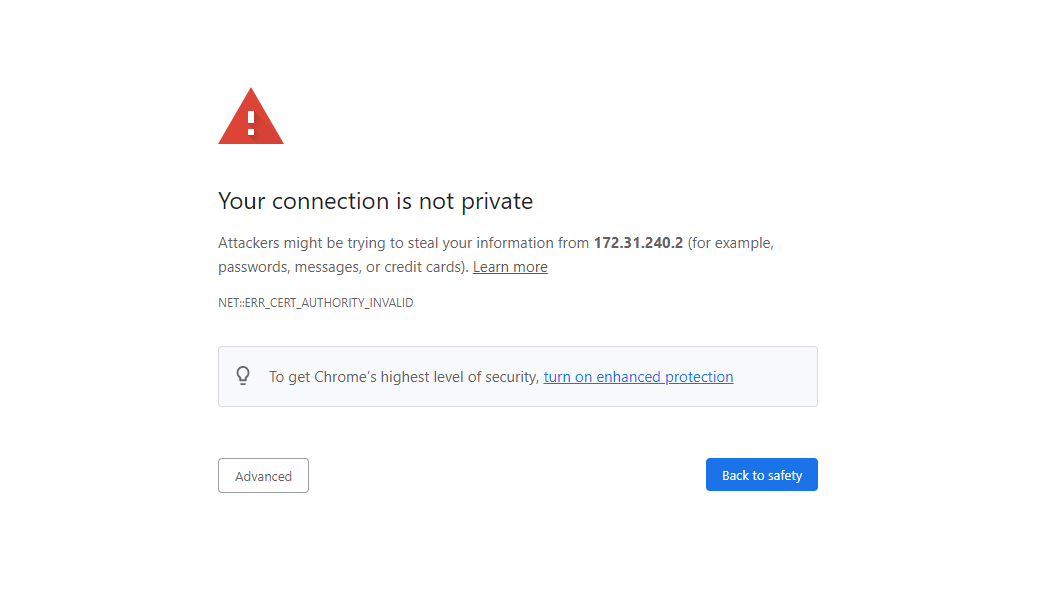Image resolution: width=1044 pixels, height=601 pixels.
Task: Click the '(for example,' text
Action: (731, 243)
